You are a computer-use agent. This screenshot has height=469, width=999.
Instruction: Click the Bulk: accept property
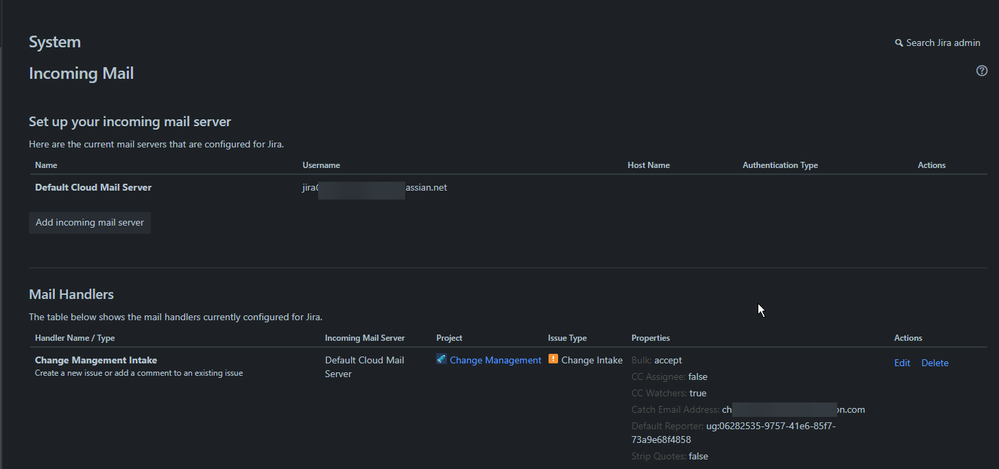[656, 361]
